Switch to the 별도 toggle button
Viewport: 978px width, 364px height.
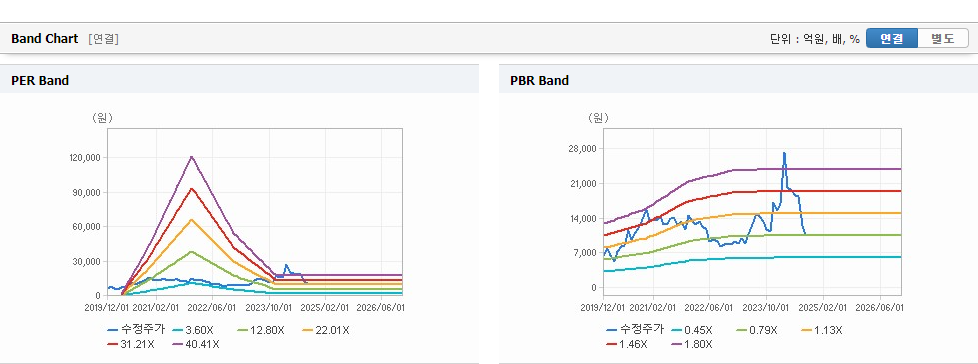(x=942, y=39)
